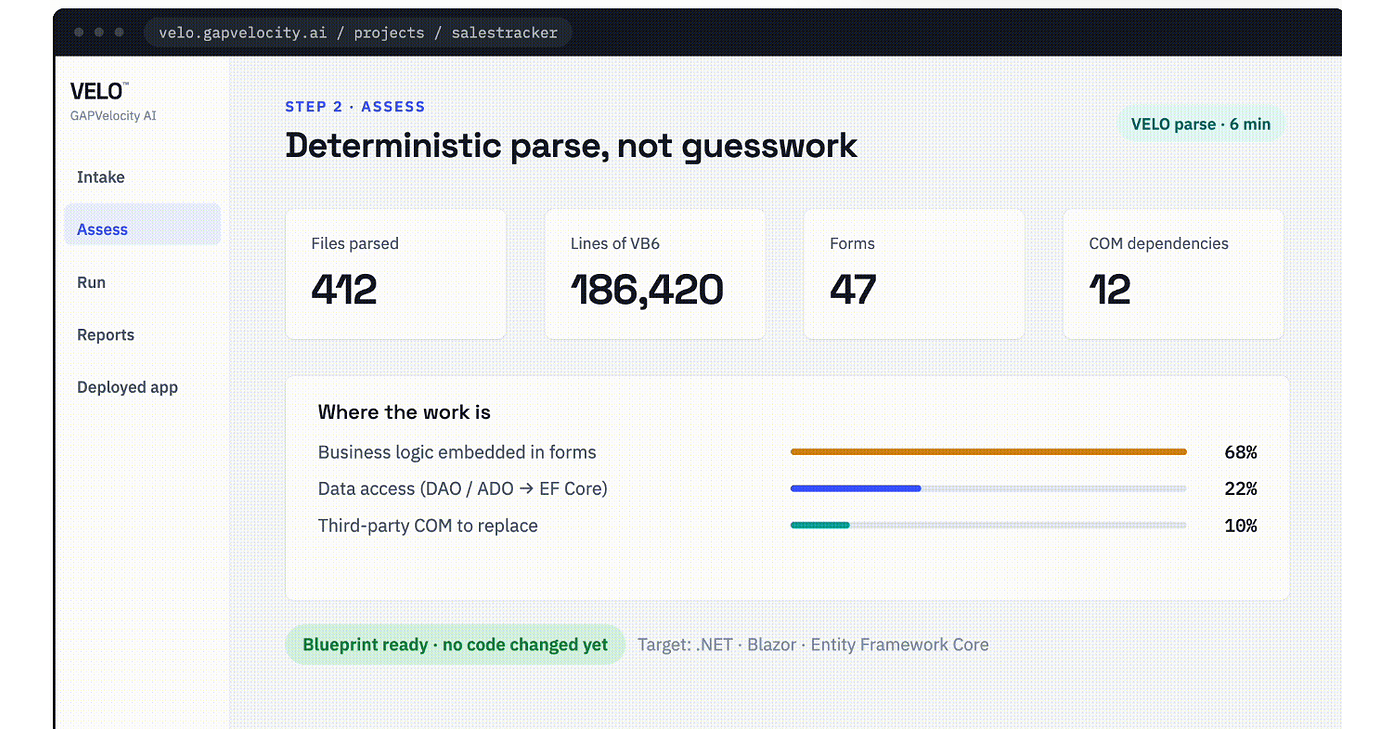The height and width of the screenshot is (729, 1392).
Task: Click the Blueprint ready status badge
Action: pyautogui.click(x=455, y=645)
